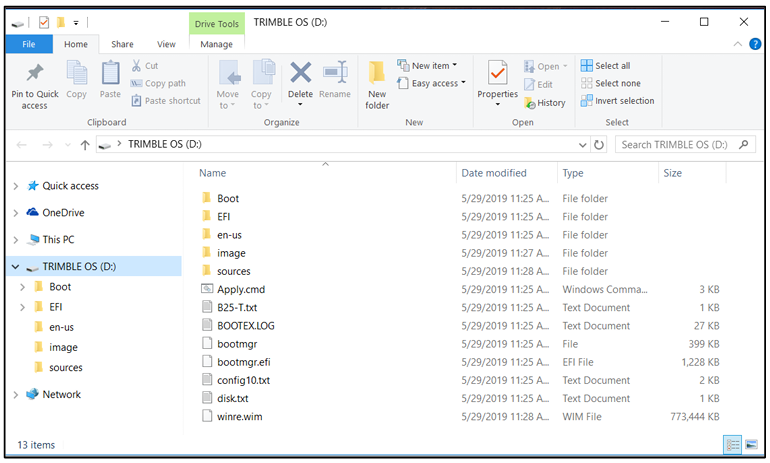Sort by Date modified column header
The width and height of the screenshot is (770, 463).
494,173
